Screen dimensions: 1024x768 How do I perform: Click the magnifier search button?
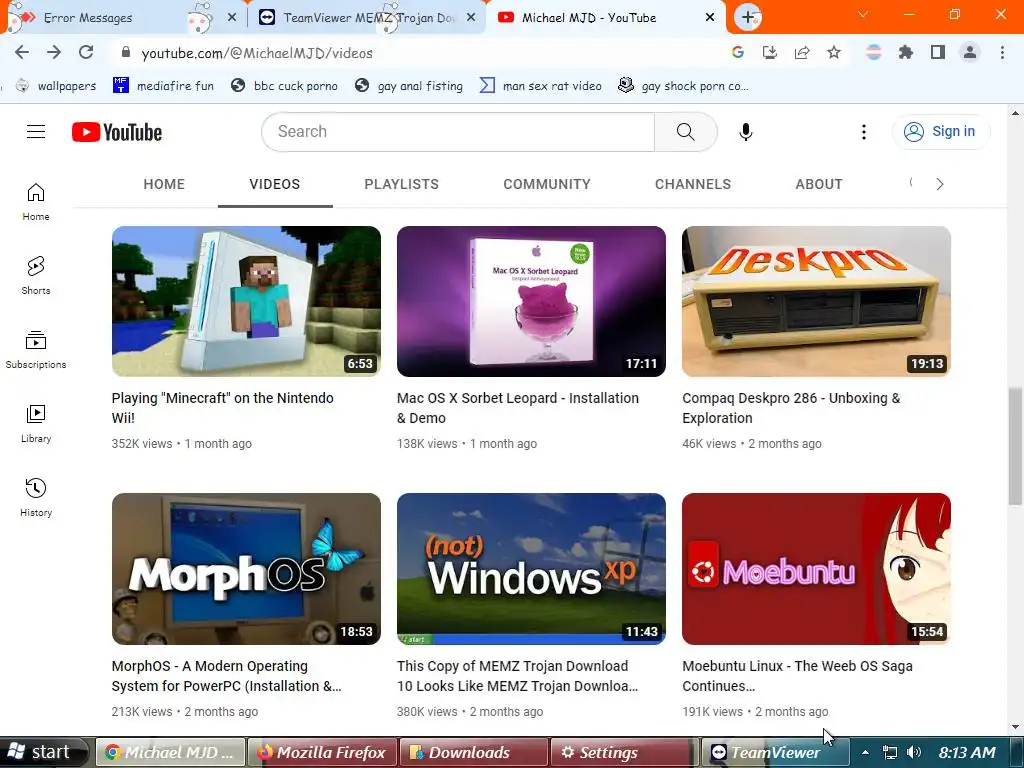coord(686,132)
